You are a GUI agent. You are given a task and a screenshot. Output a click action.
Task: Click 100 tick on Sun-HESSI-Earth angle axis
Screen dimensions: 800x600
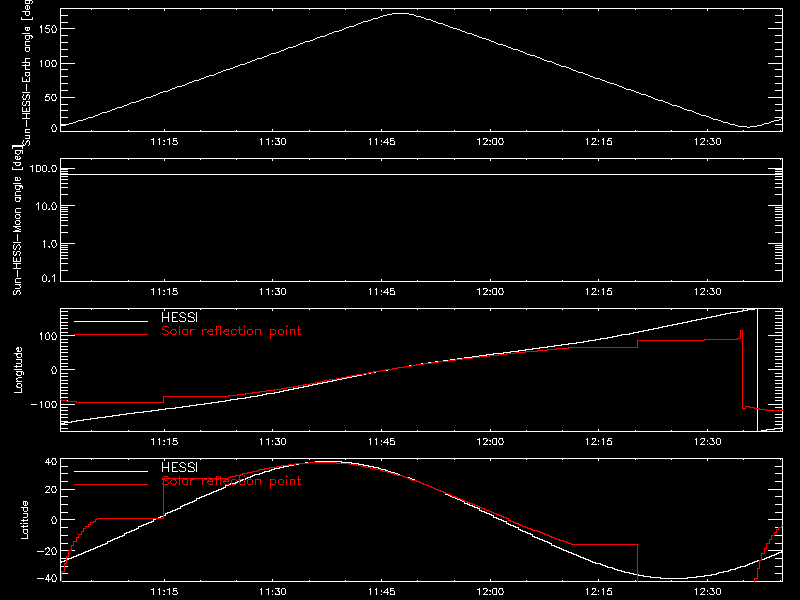pyautogui.click(x=48, y=64)
